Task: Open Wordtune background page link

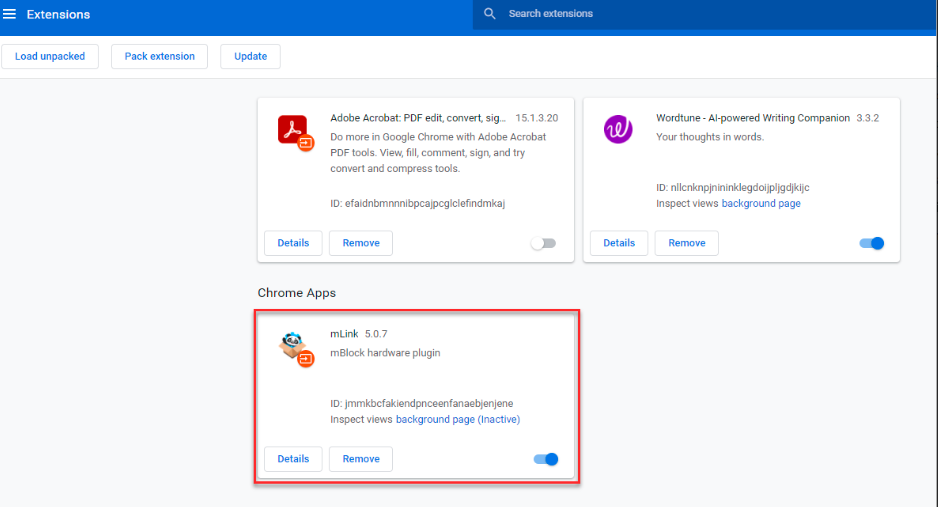Action: (x=761, y=203)
